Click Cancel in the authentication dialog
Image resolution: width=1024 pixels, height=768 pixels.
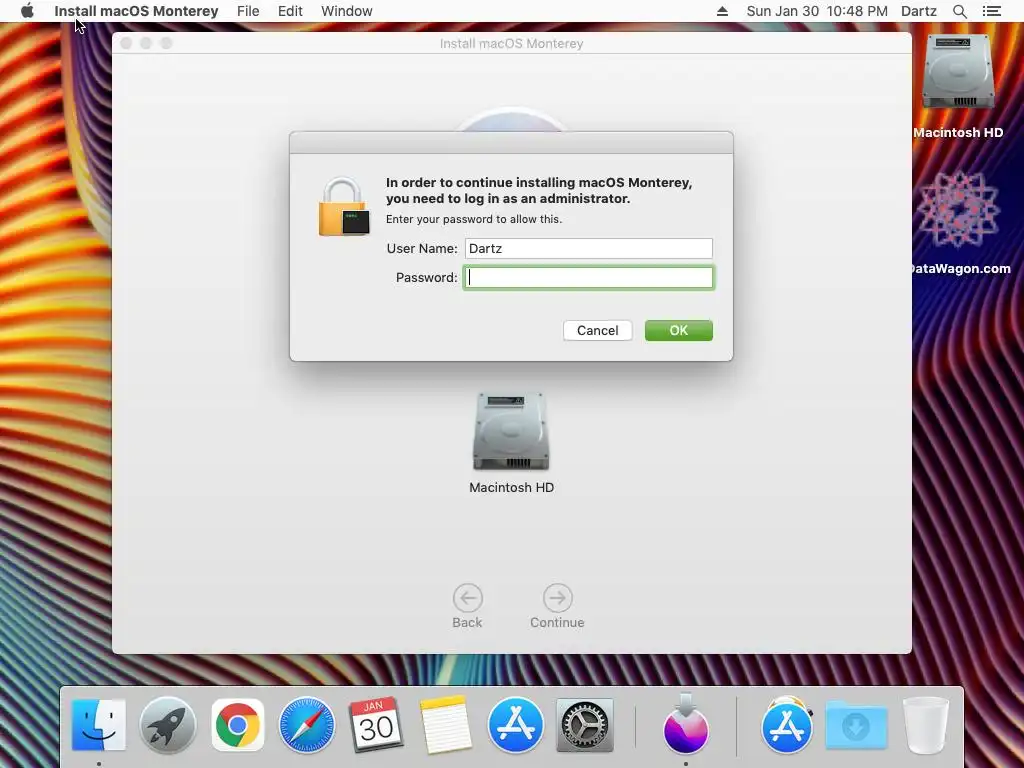pyautogui.click(x=598, y=330)
